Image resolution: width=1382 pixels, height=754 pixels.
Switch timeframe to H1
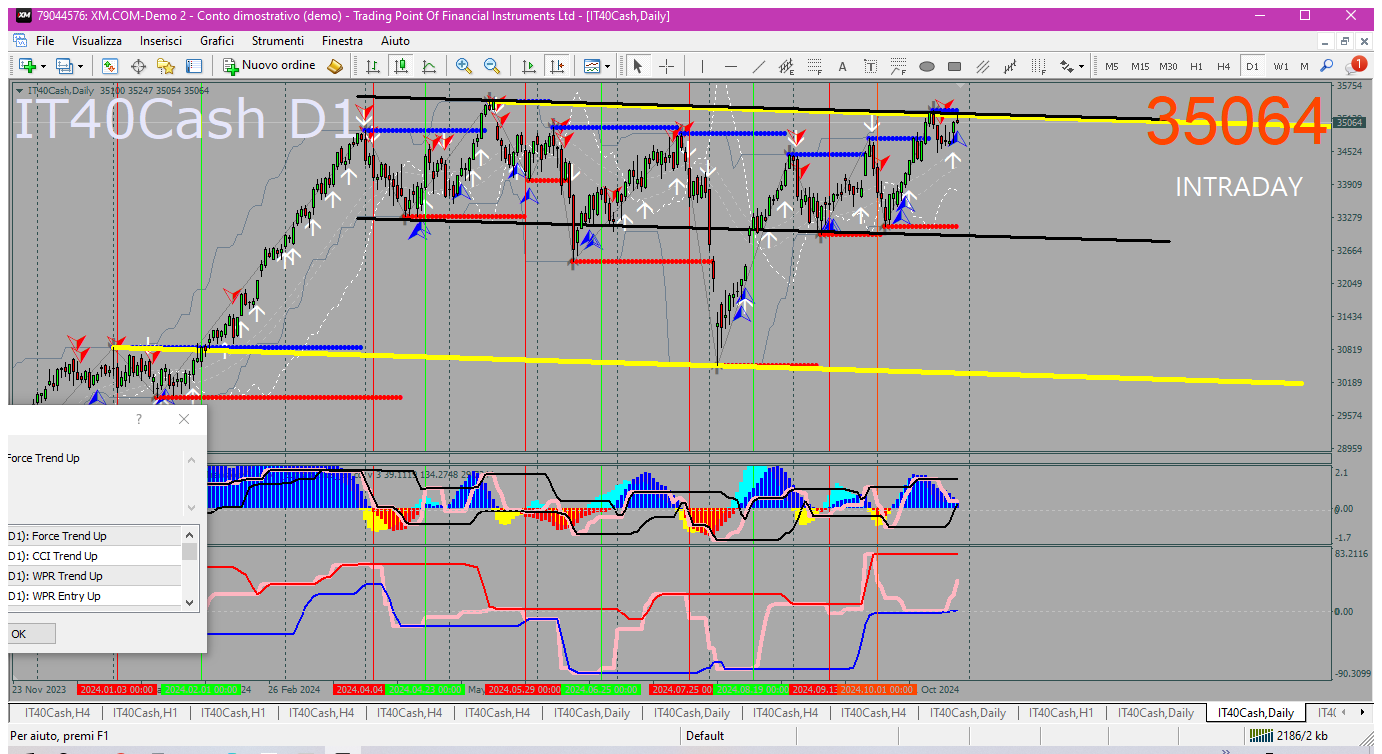1196,66
